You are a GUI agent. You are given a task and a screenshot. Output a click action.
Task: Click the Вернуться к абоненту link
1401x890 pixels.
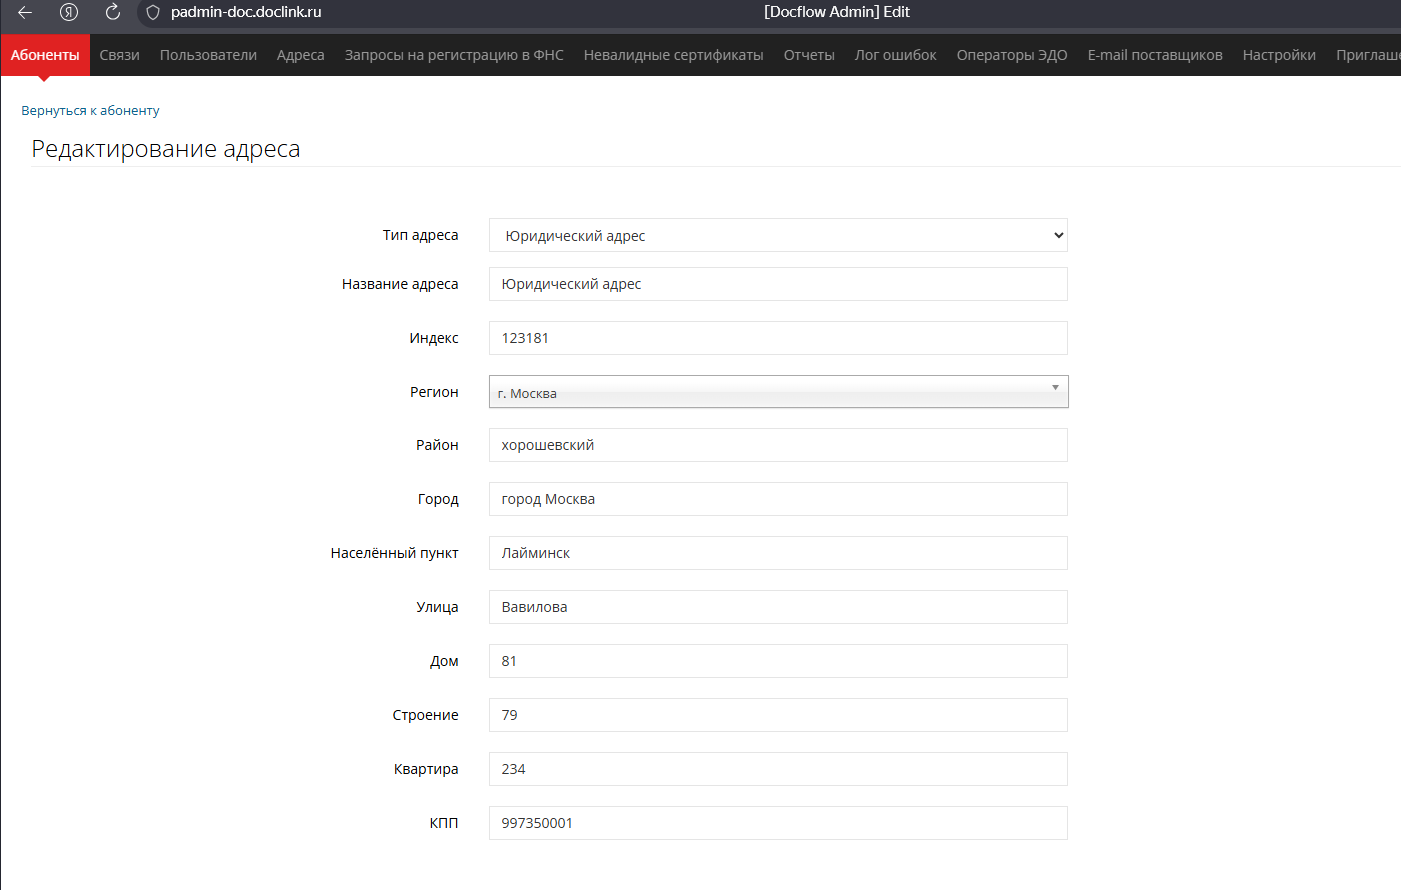90,111
